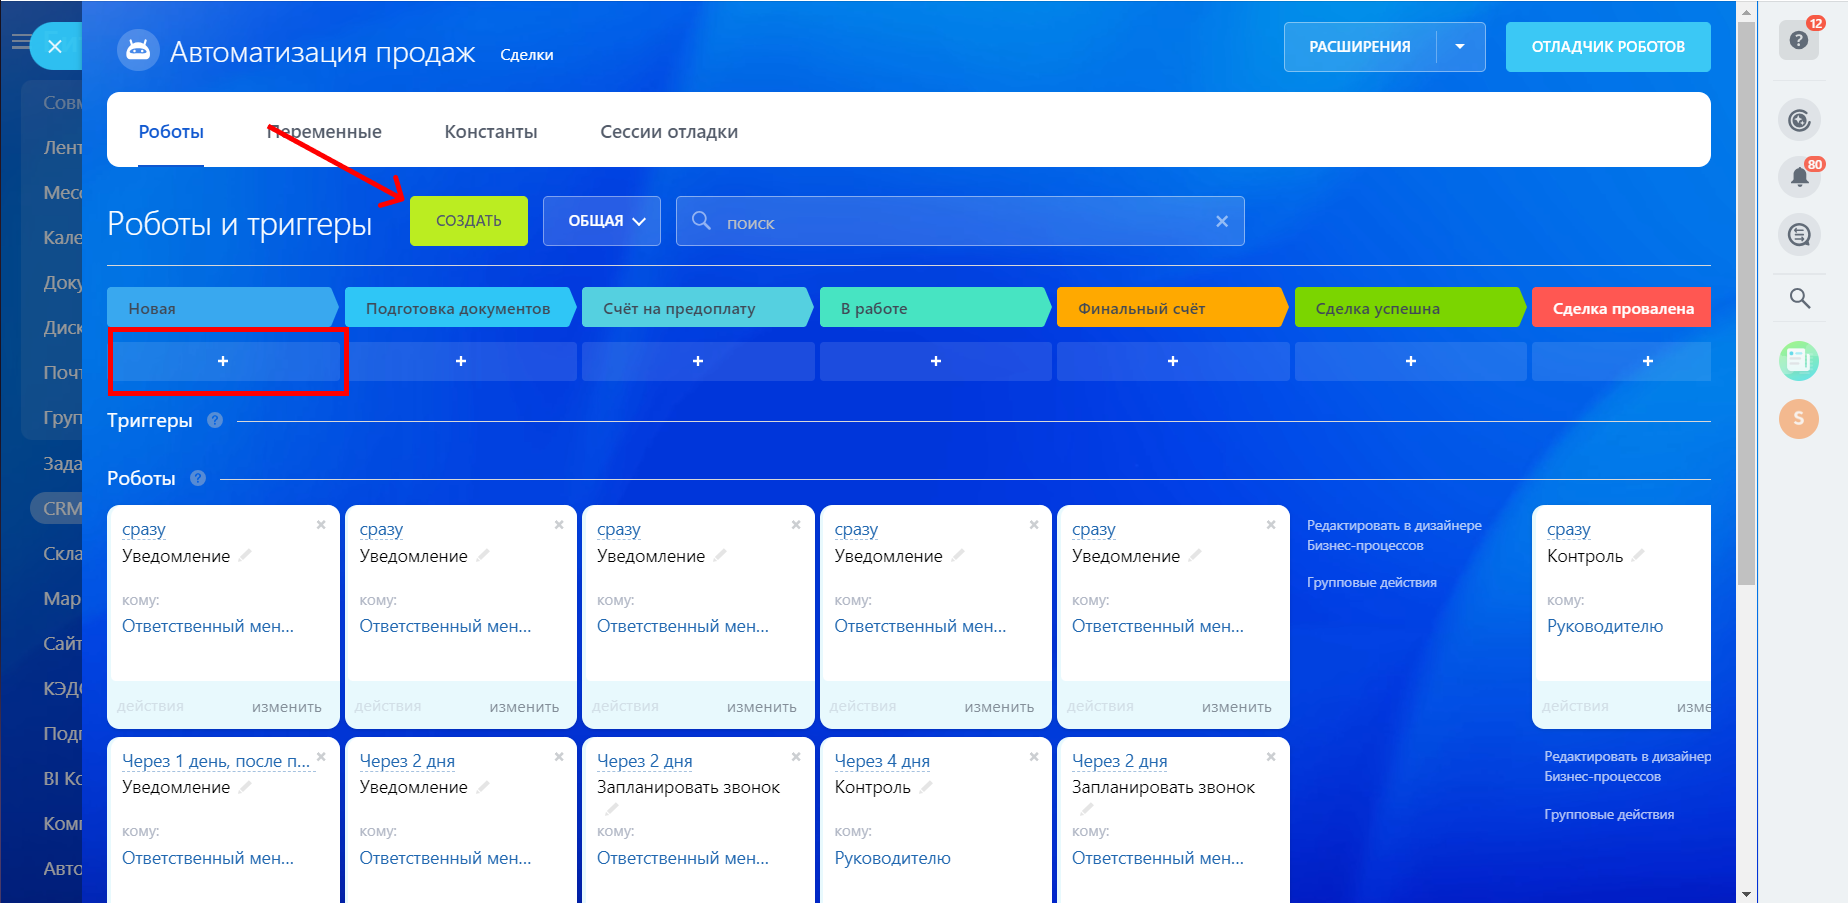The image size is (1848, 903).
Task: Edit name of Через 4 дня Контроль robot via pencil
Action: [926, 787]
